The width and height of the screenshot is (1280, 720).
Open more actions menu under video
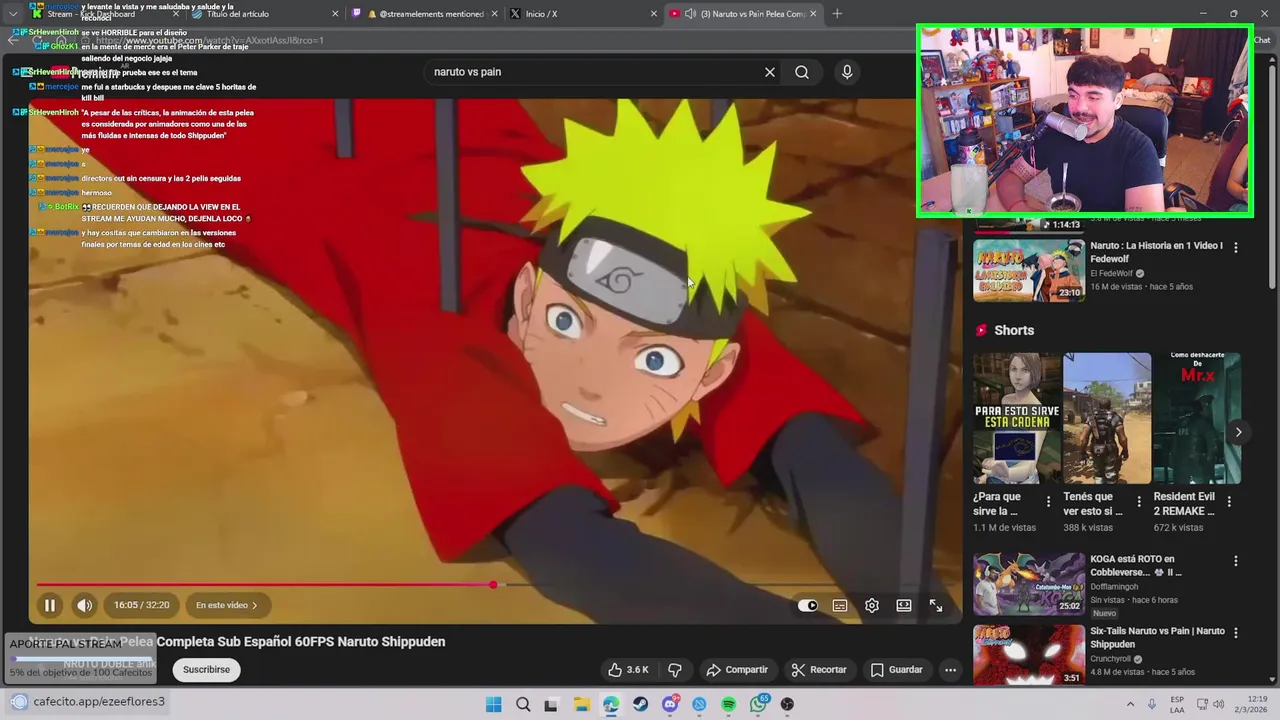pos(951,670)
